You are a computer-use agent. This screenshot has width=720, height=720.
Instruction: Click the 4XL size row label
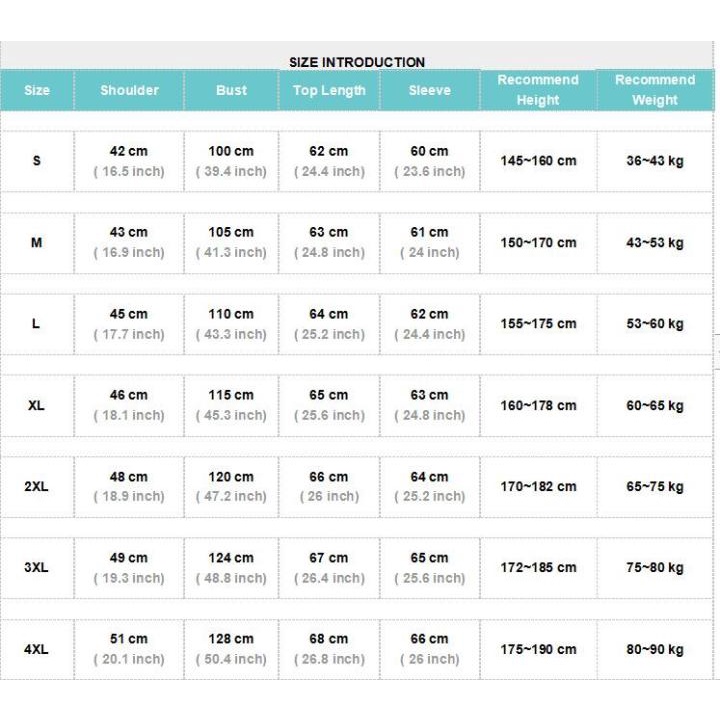point(37,649)
